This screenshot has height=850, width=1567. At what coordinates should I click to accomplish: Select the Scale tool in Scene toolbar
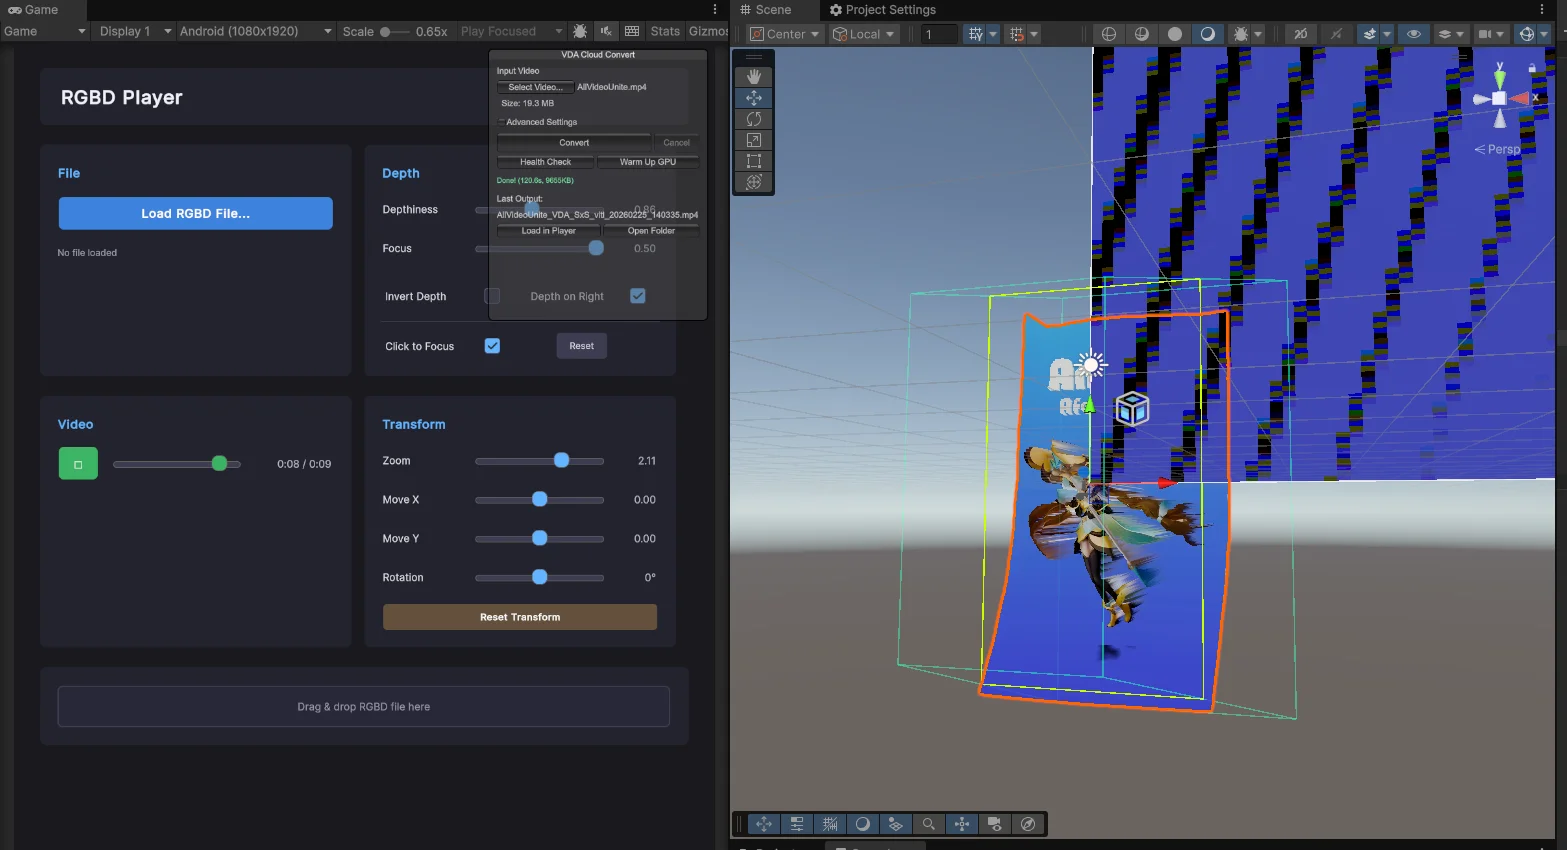pos(754,140)
